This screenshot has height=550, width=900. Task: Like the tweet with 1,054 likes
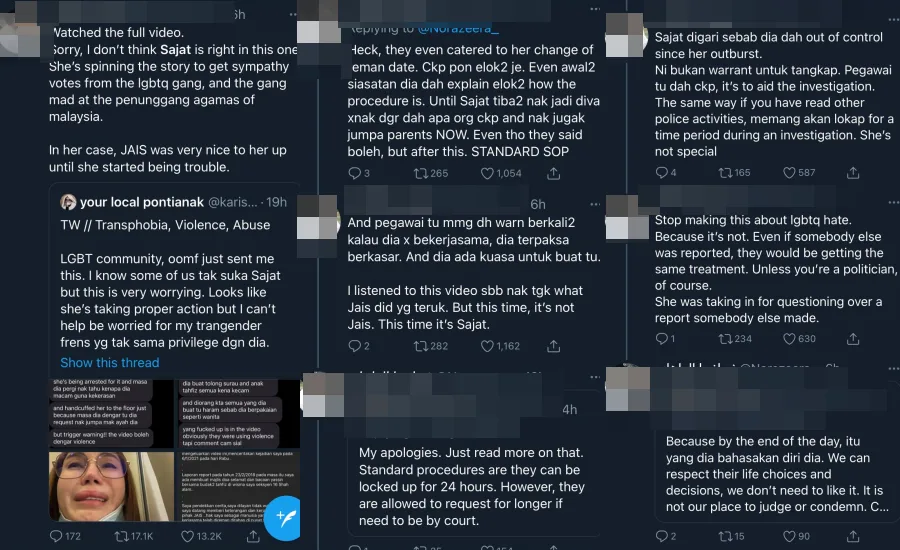pyautogui.click(x=490, y=173)
